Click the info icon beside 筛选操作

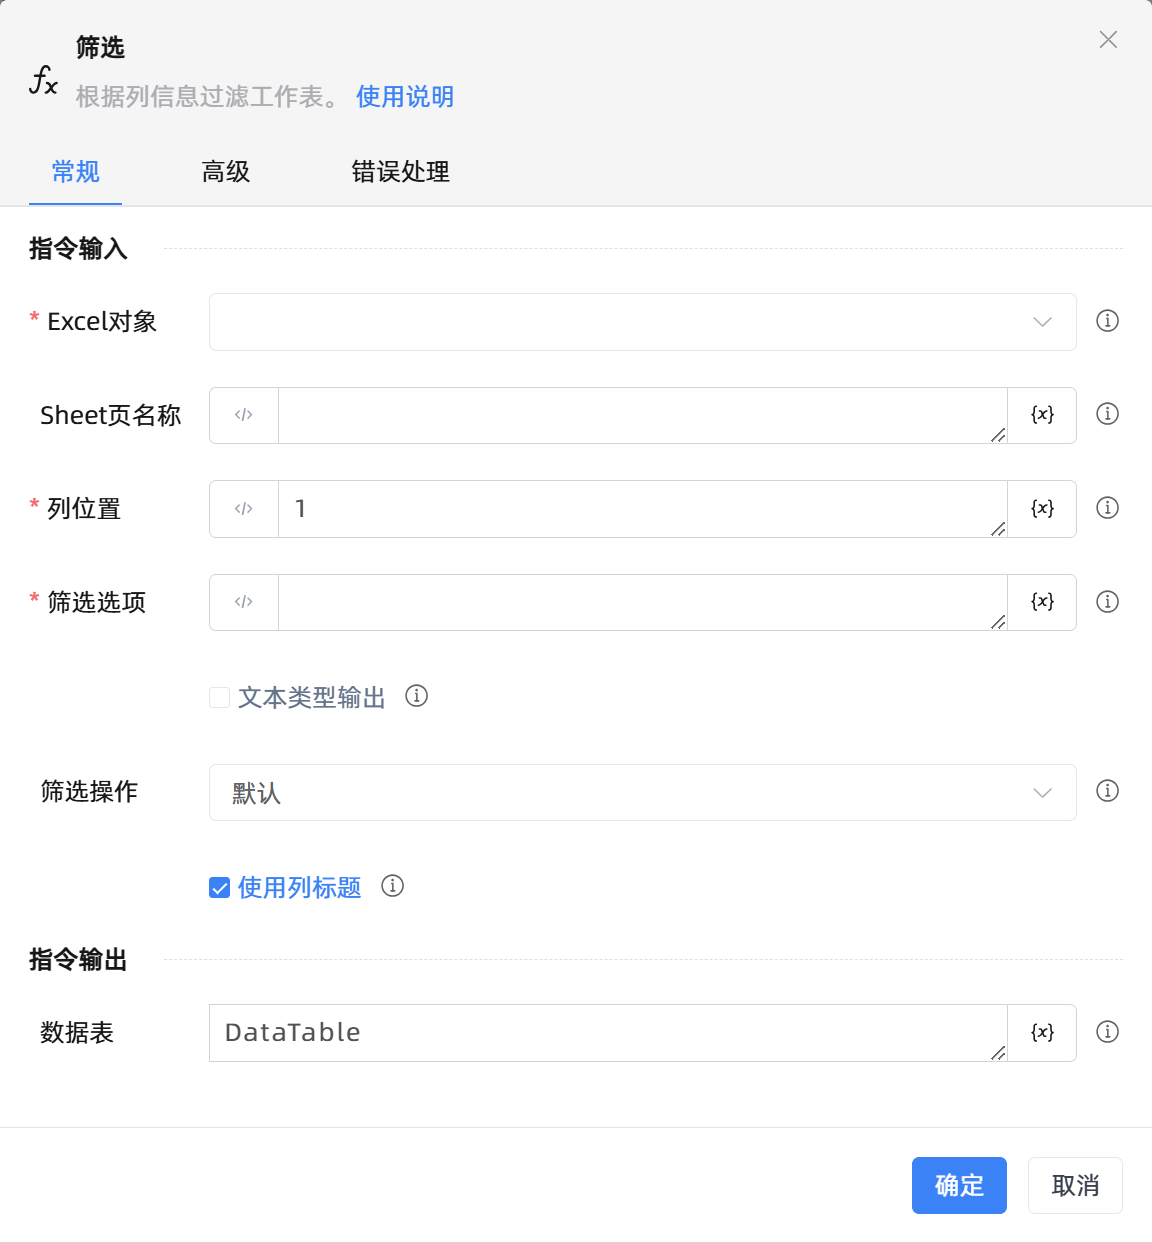coord(1107,791)
